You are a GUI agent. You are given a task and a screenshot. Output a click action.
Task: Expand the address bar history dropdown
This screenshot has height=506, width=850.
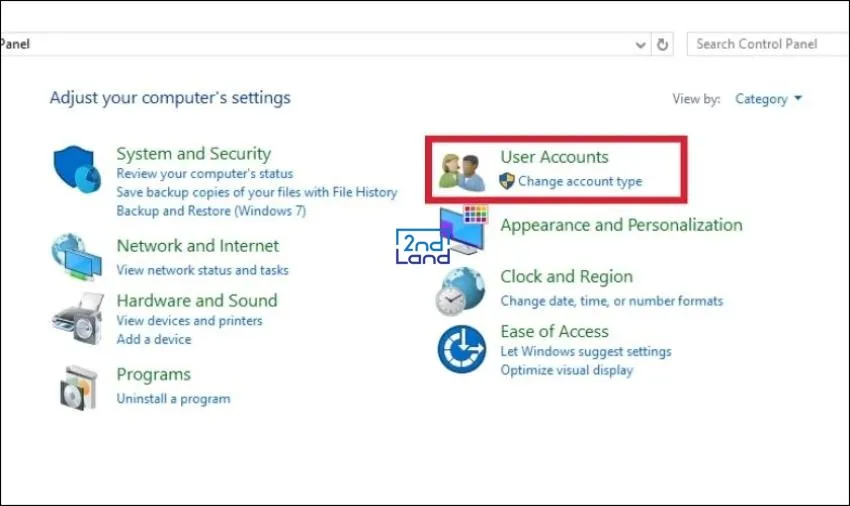pyautogui.click(x=640, y=45)
